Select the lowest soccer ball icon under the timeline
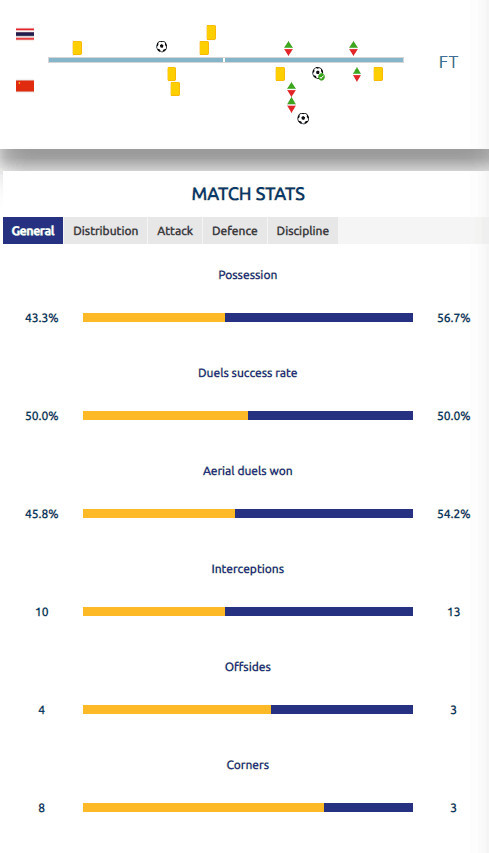The width and height of the screenshot is (489, 853). pyautogui.click(x=304, y=118)
